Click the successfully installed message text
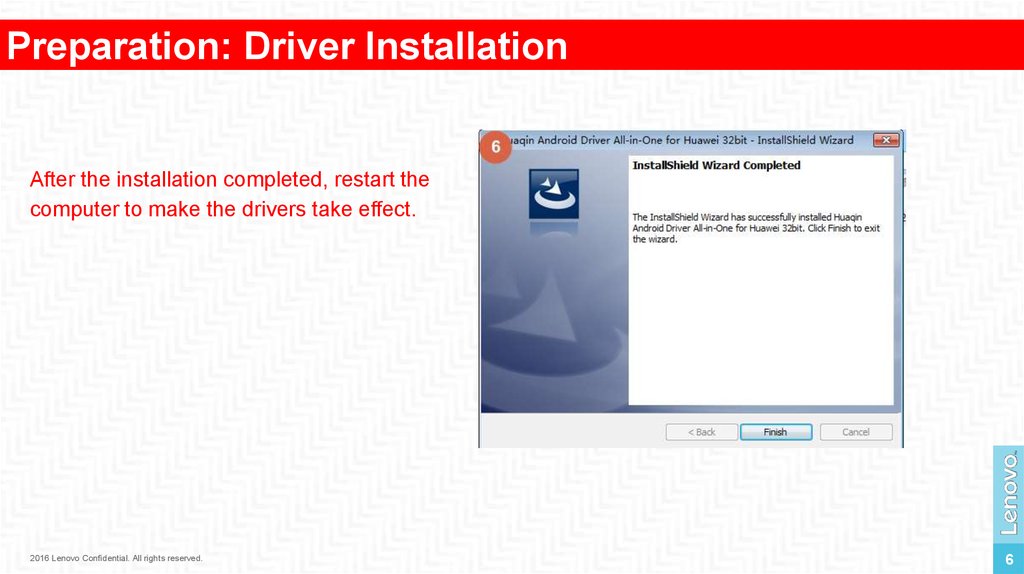This screenshot has height=574, width=1024. (756, 228)
